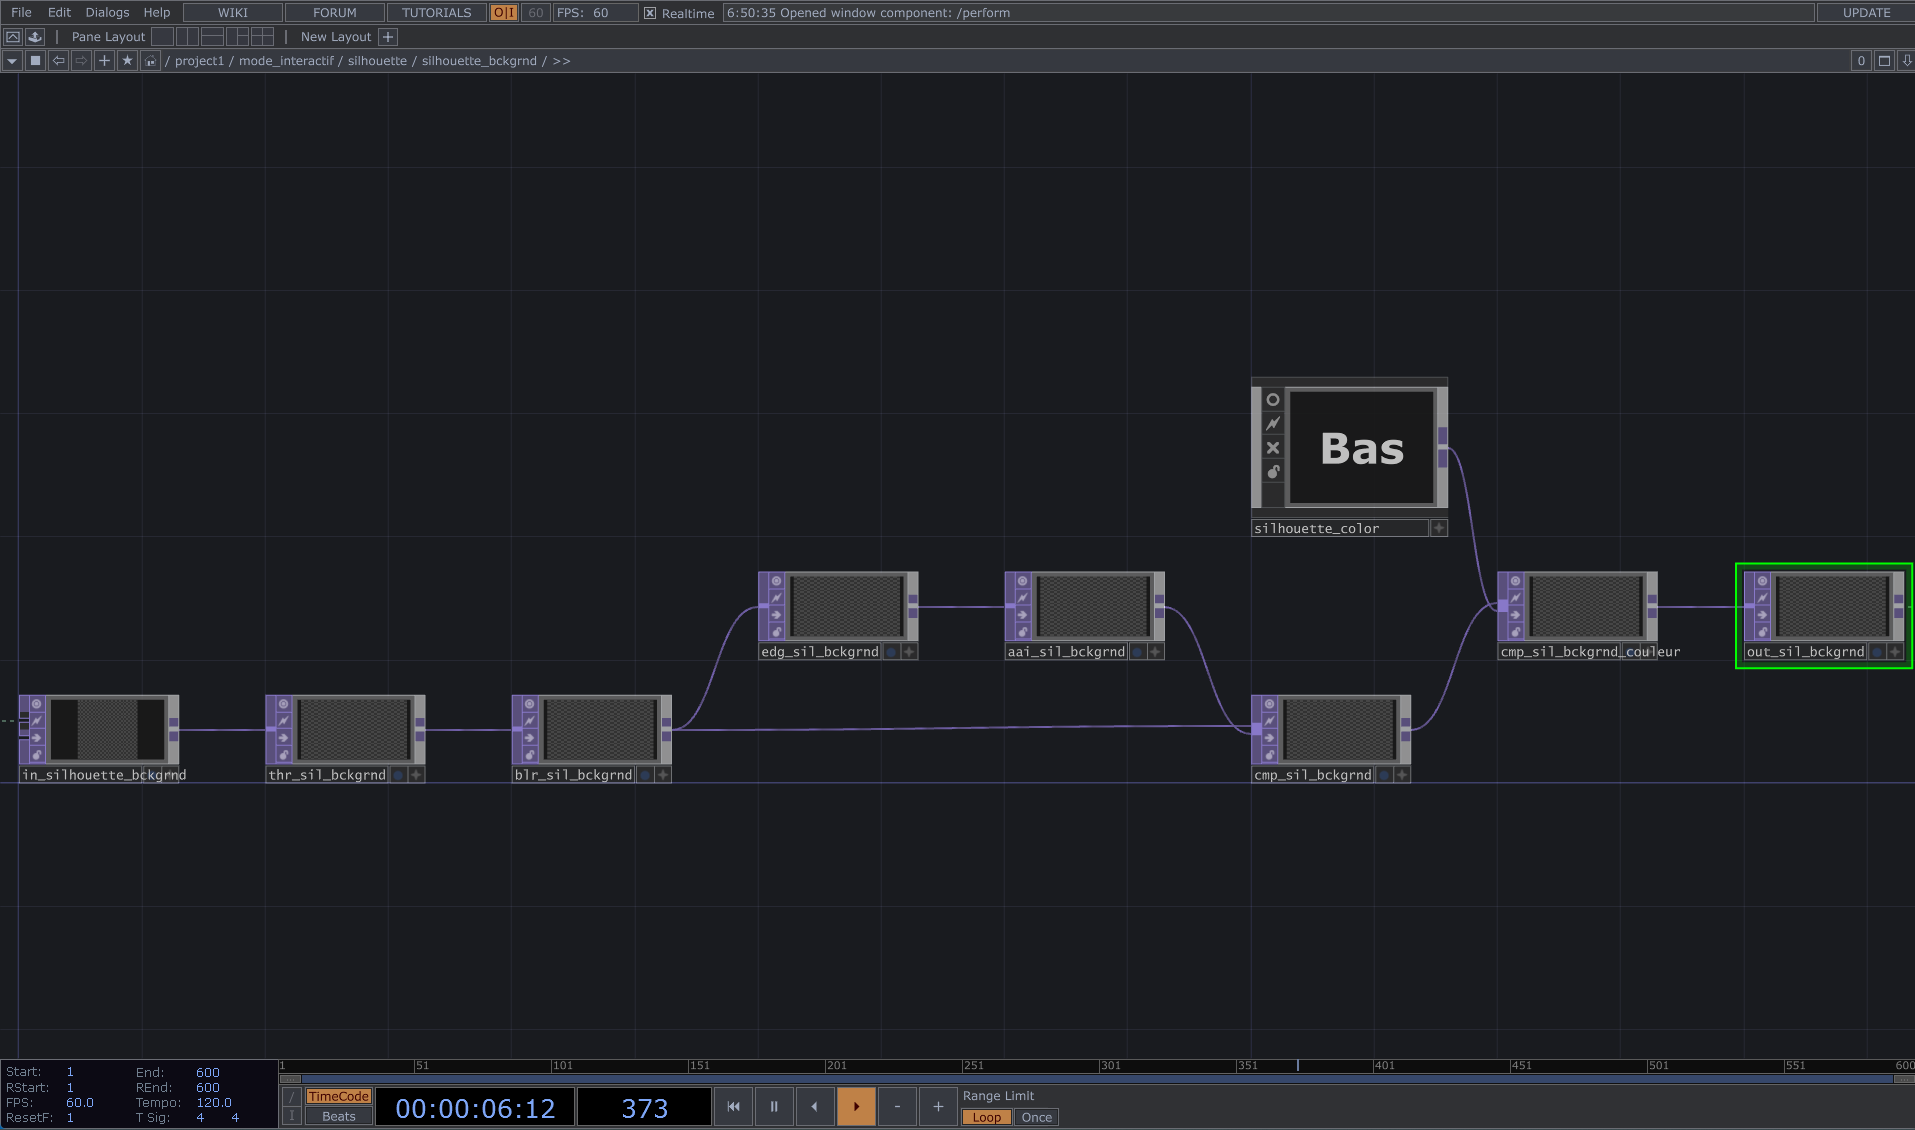
Task: Expand the comment plus next to out_sil_bckgrnd
Action: (x=1896, y=651)
